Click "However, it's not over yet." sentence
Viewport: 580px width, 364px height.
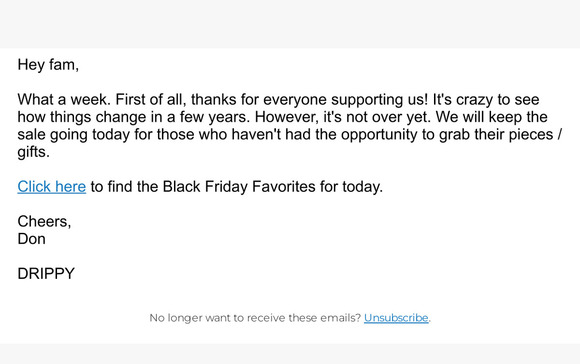coord(343,117)
